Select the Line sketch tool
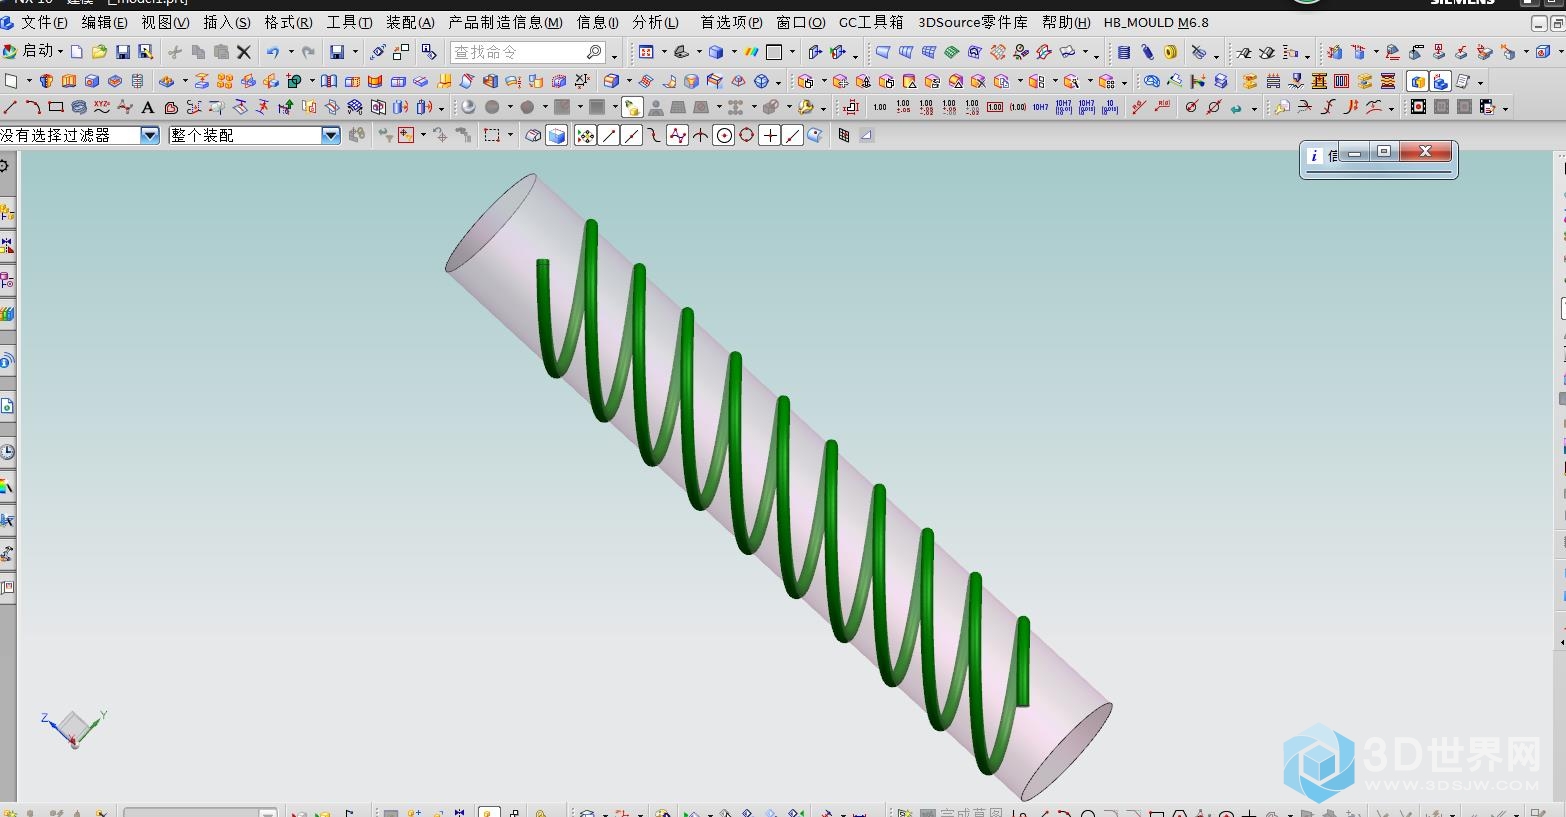Viewport: 1566px width, 817px height. pos(10,107)
